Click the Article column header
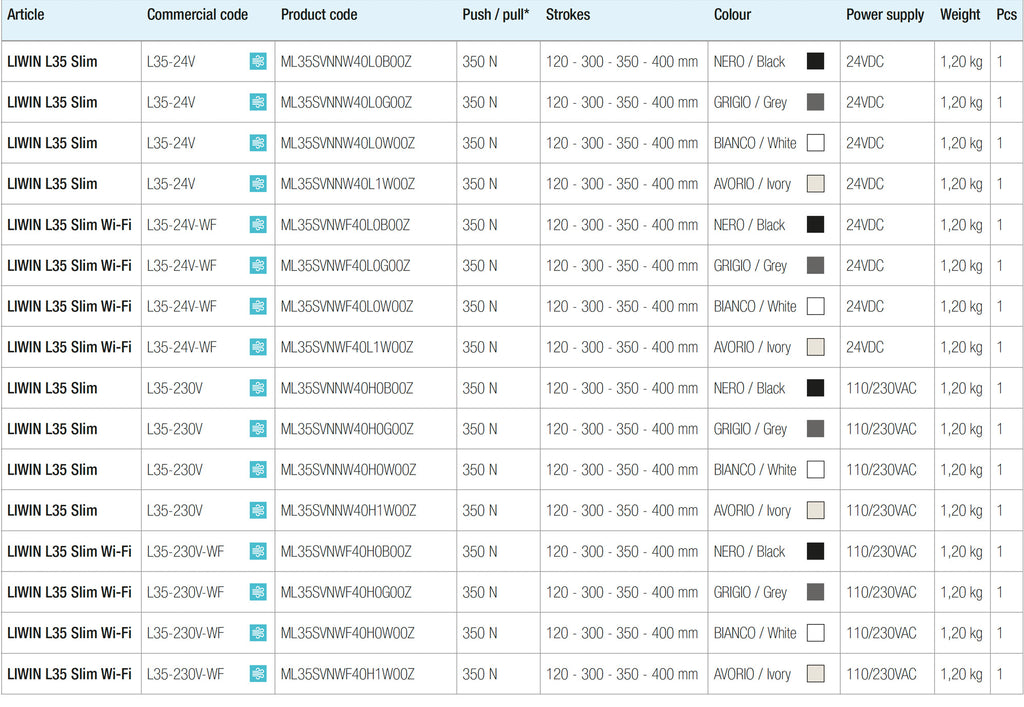1024x707 pixels. tap(25, 14)
